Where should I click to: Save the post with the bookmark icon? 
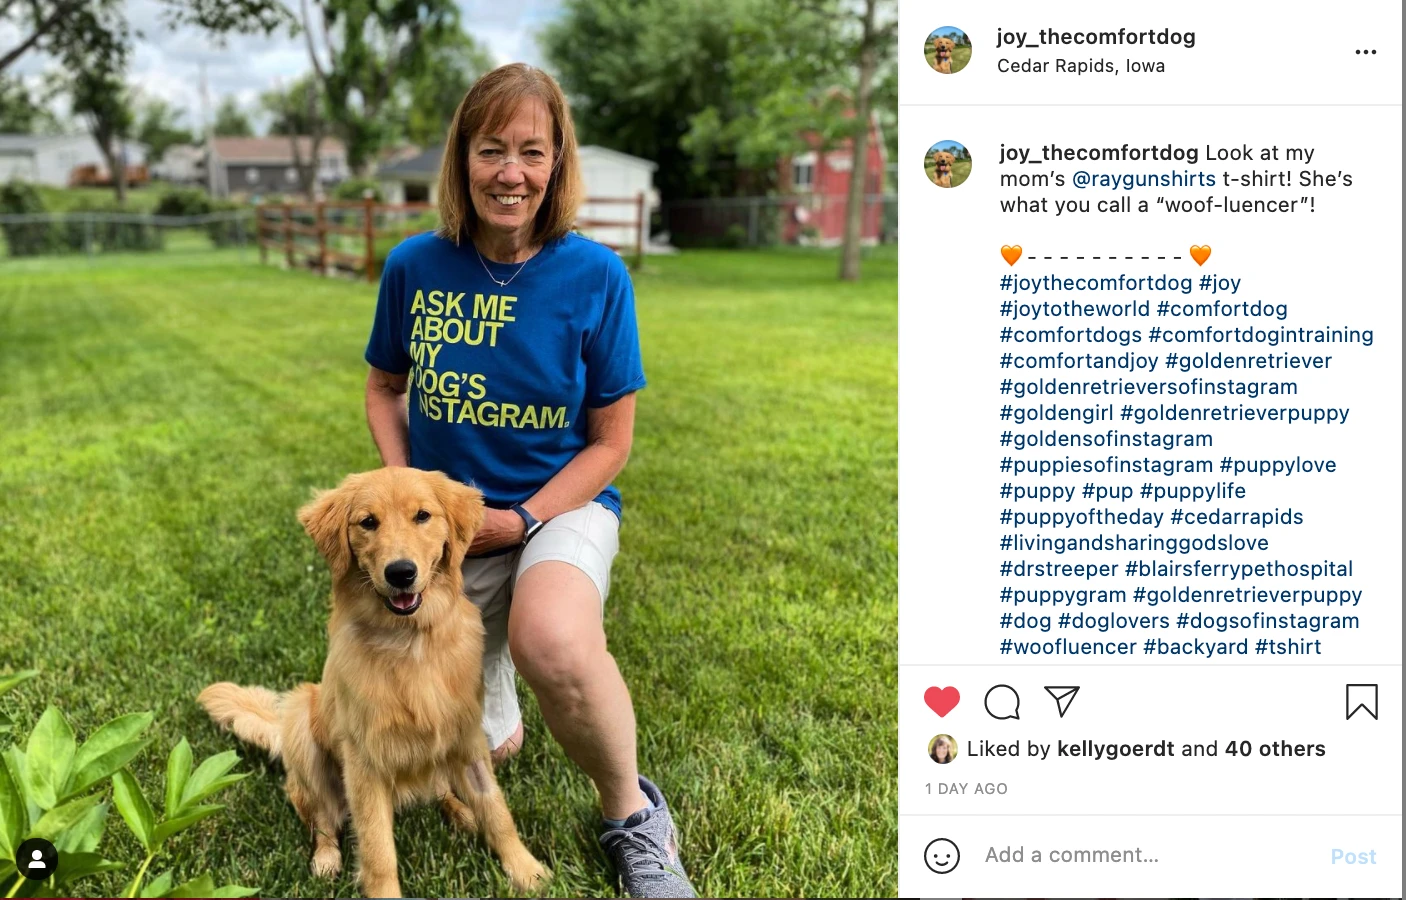[1361, 702]
